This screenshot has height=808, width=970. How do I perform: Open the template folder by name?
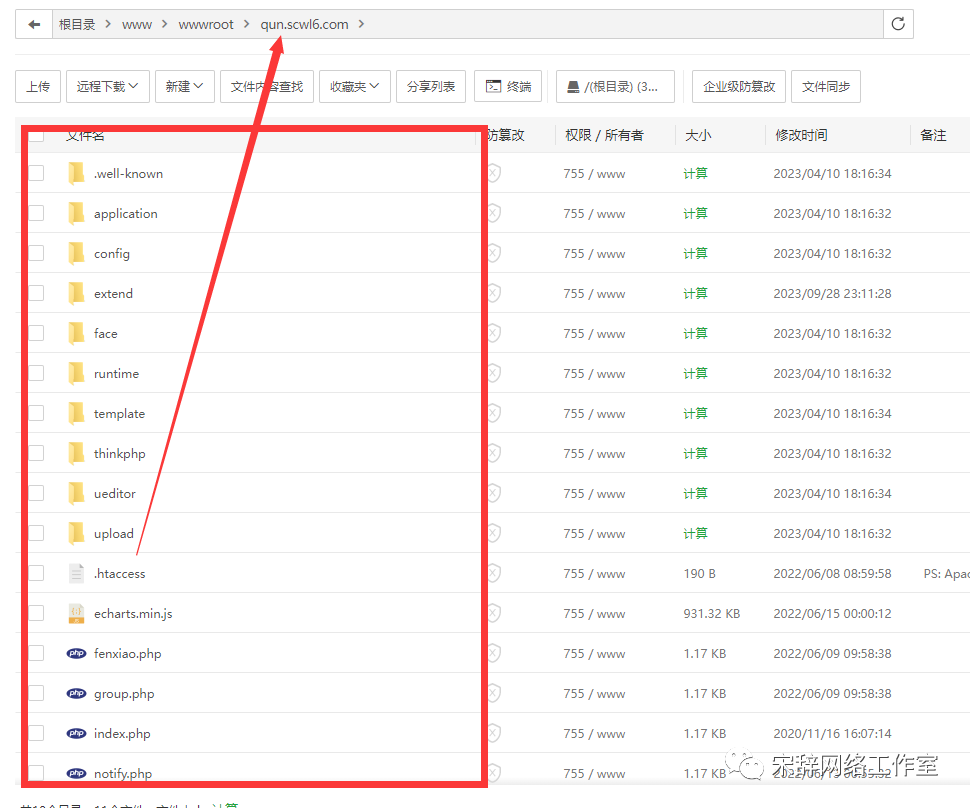click(119, 413)
